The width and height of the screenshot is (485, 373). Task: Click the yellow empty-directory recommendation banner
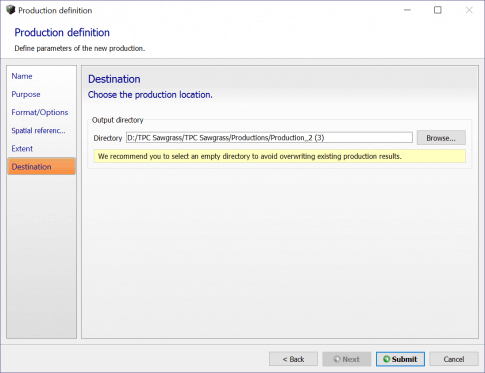pyautogui.click(x=280, y=156)
